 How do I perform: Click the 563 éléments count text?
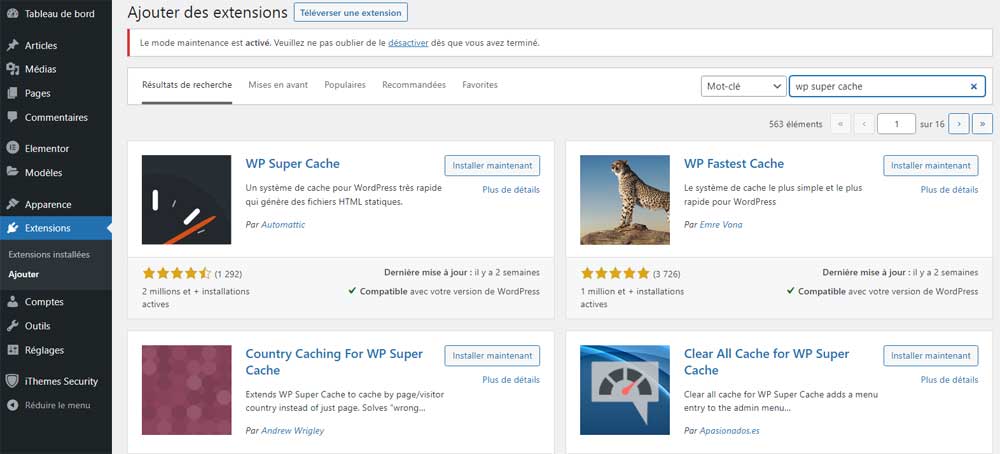(x=795, y=124)
